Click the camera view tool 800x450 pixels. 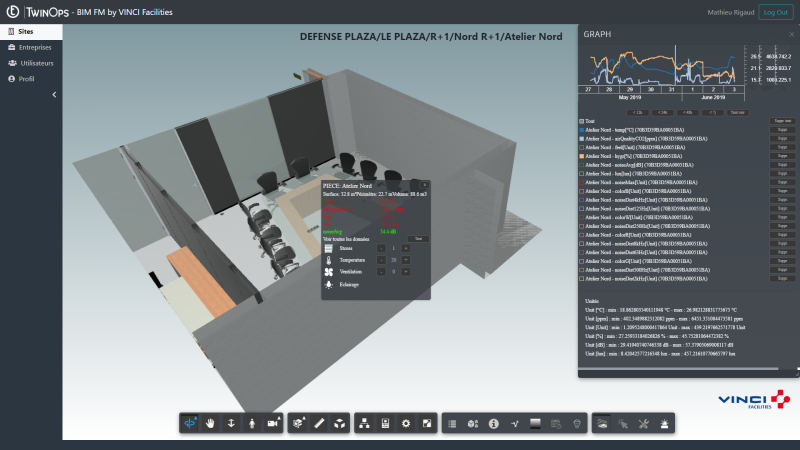pos(272,424)
